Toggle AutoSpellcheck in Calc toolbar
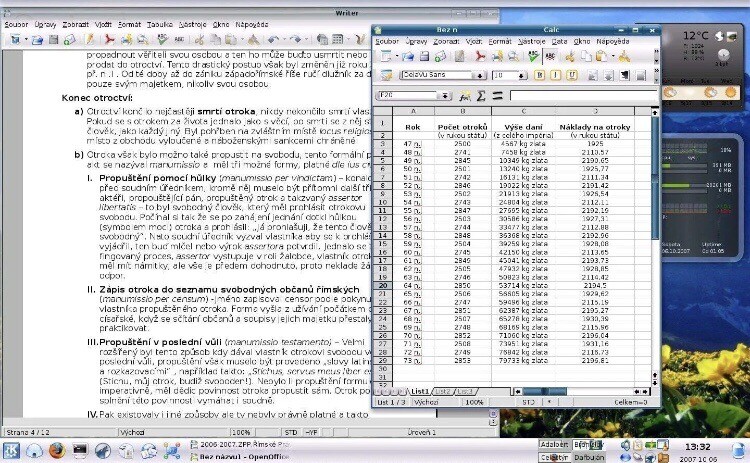 550,57
